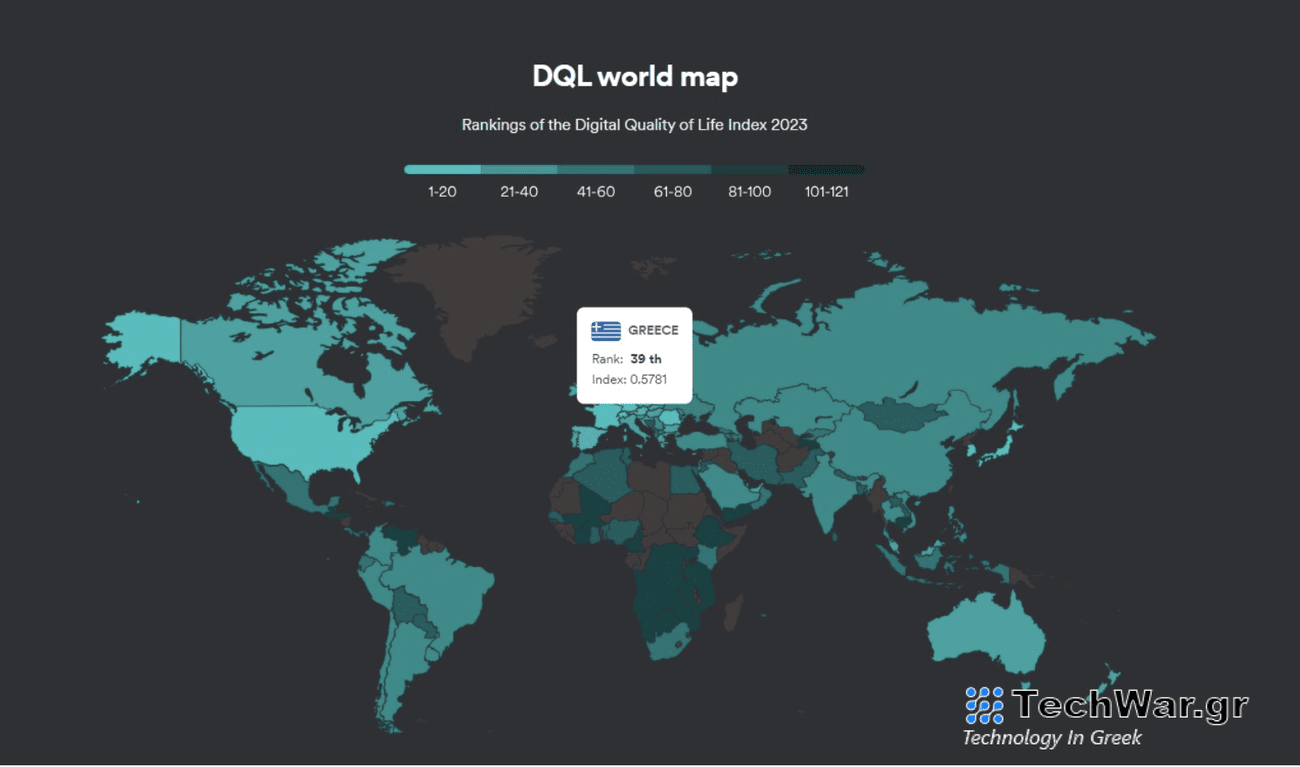The width and height of the screenshot is (1300, 767).
Task: Click the TechWar.gr blue dots logo icon
Action: [x=984, y=705]
